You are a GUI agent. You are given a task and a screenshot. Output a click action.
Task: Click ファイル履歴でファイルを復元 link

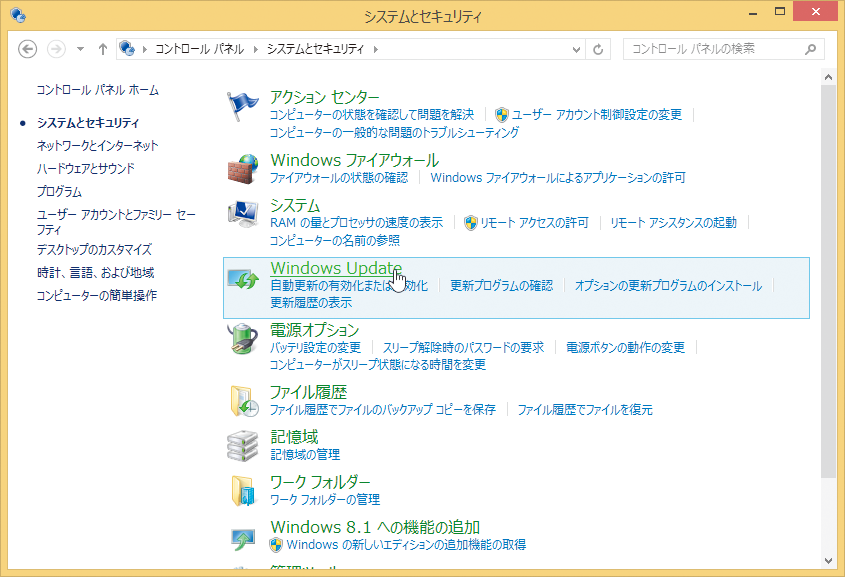point(585,410)
